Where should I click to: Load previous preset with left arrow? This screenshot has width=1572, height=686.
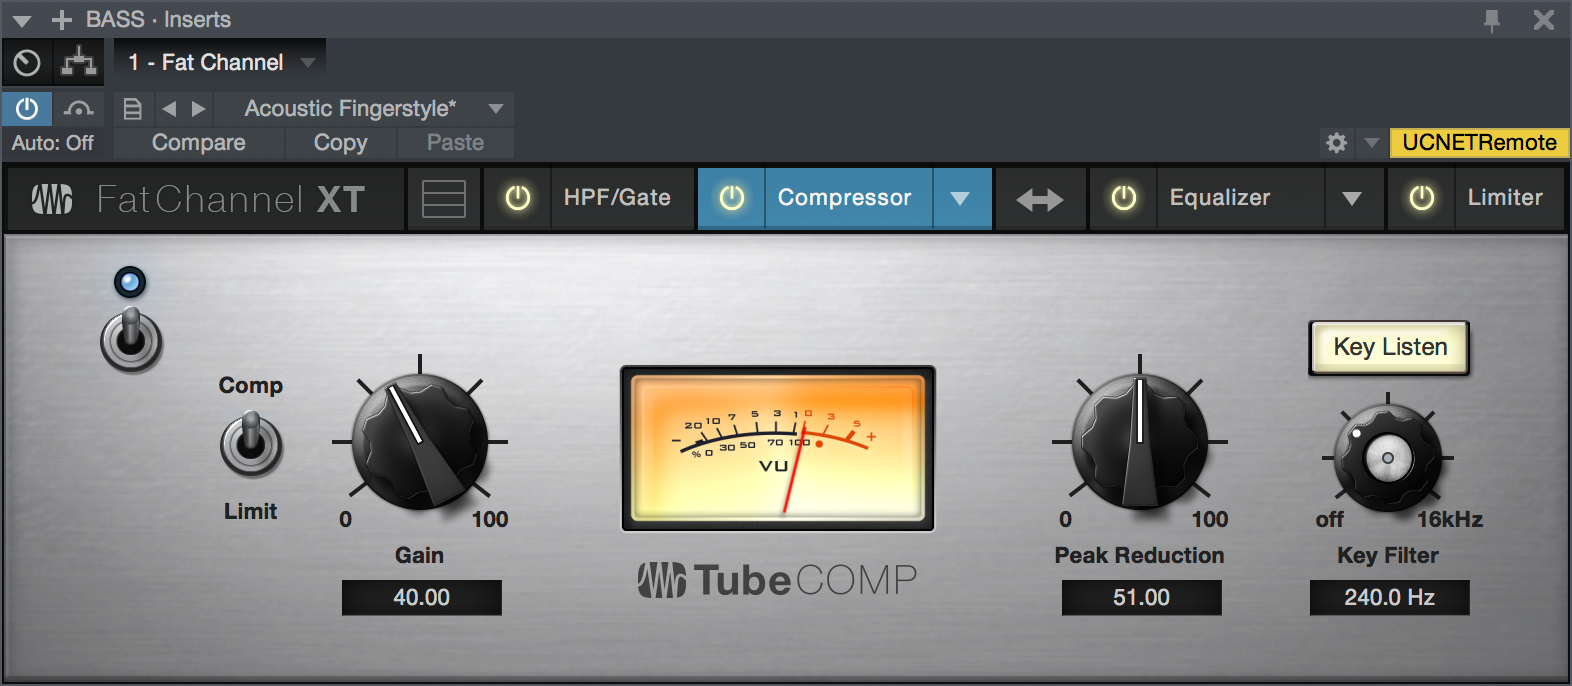coord(169,109)
